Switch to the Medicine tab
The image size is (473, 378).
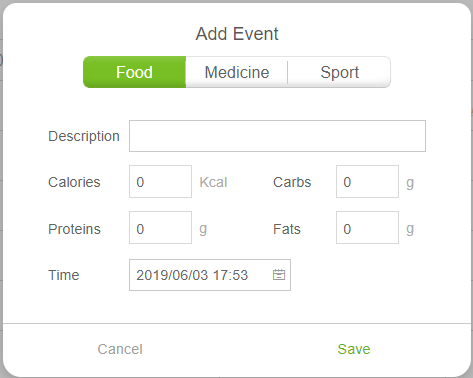237,72
